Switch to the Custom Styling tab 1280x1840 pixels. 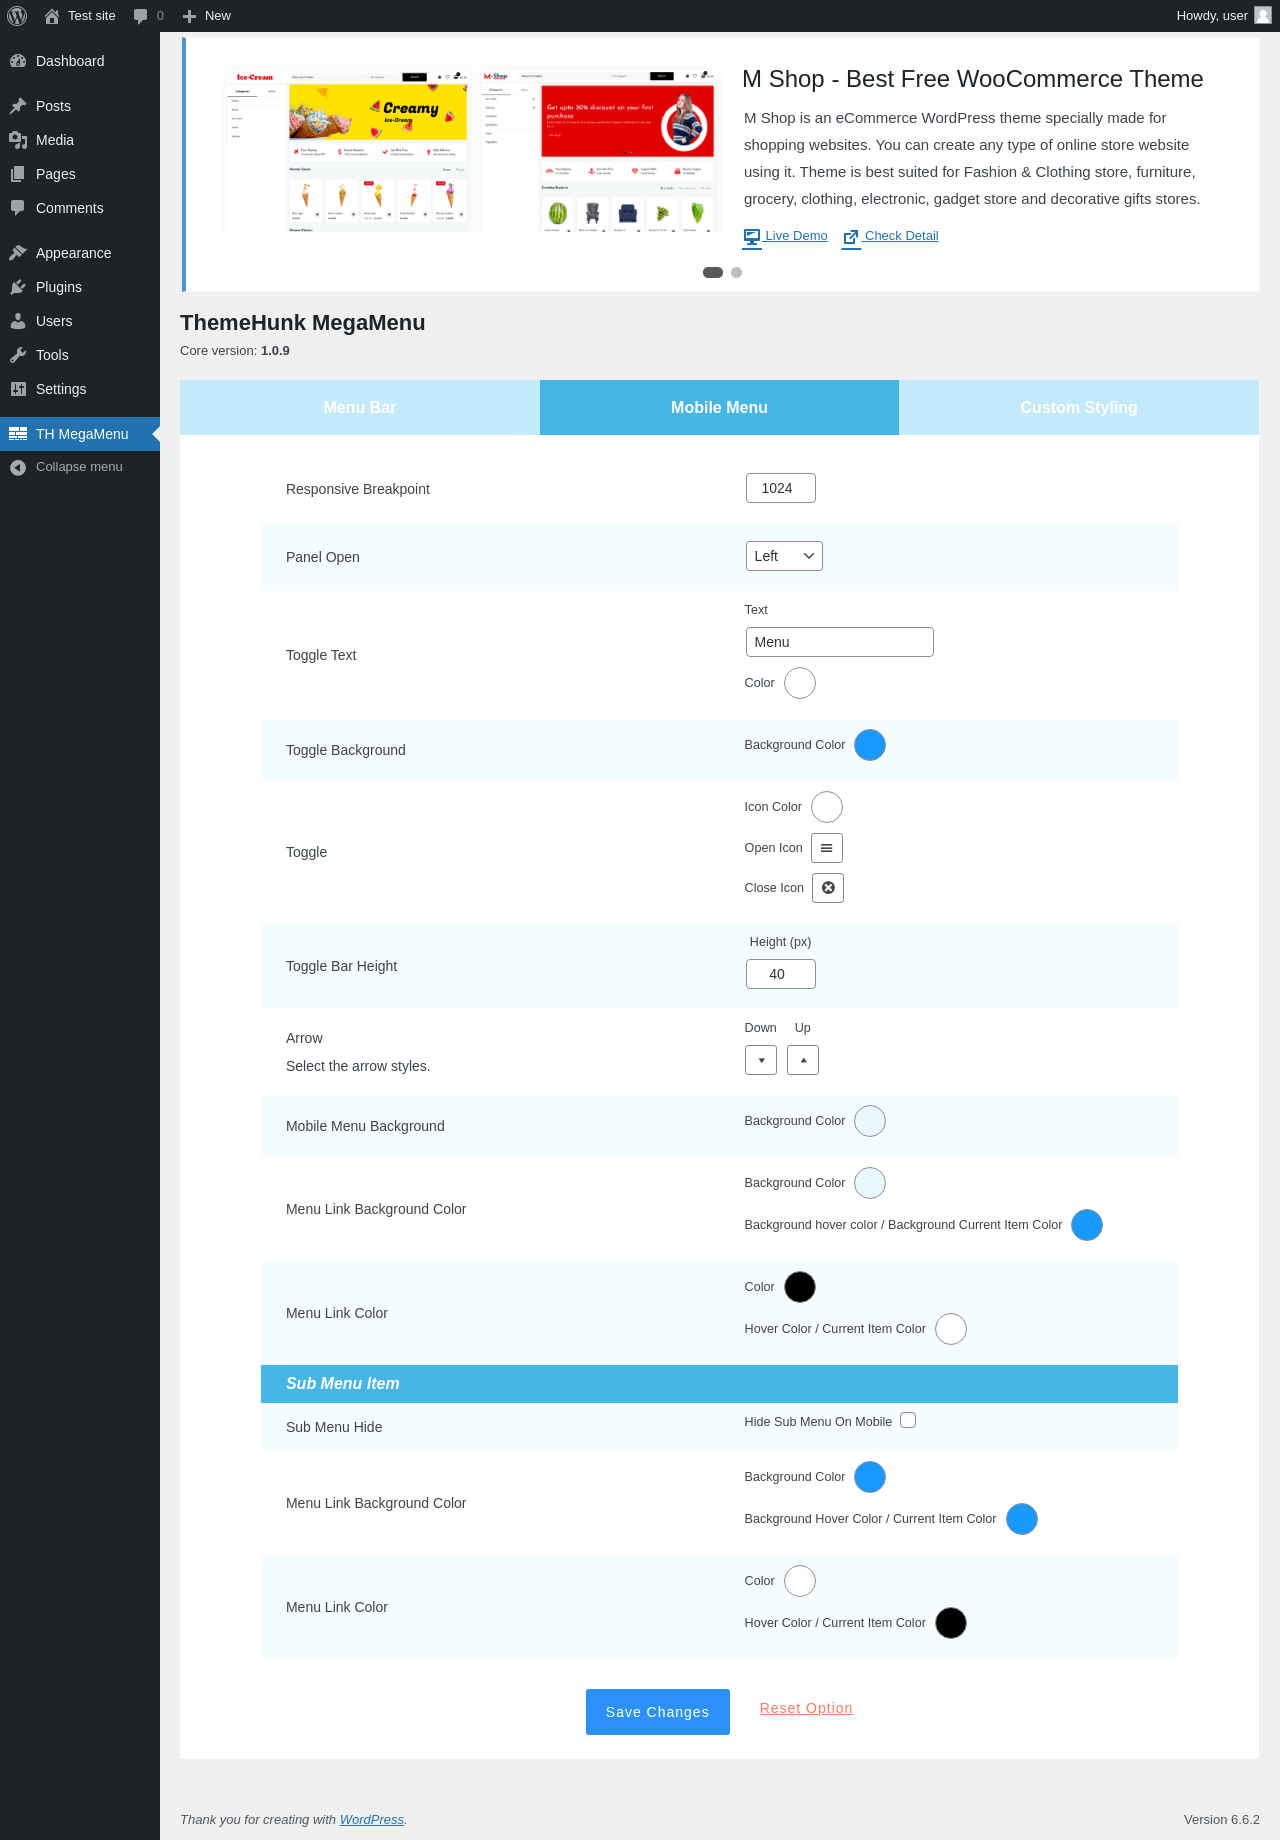click(x=1079, y=407)
